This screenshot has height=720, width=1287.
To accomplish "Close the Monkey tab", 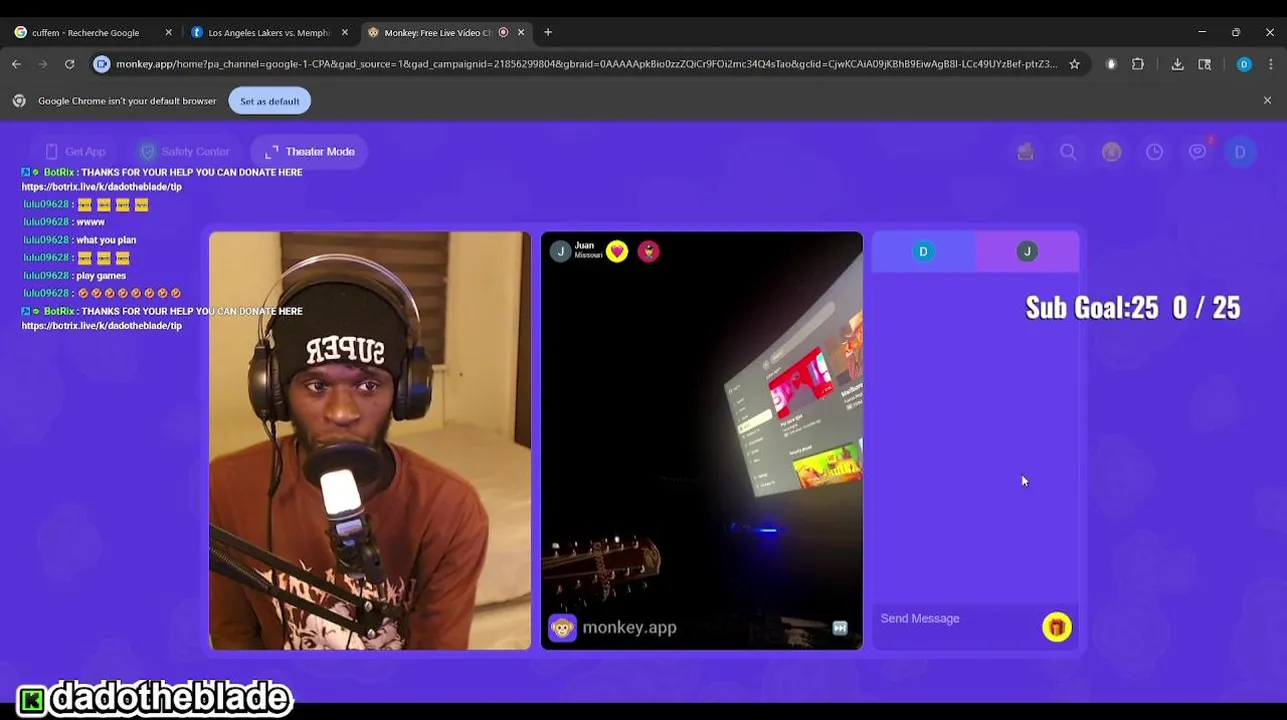I will (521, 33).
